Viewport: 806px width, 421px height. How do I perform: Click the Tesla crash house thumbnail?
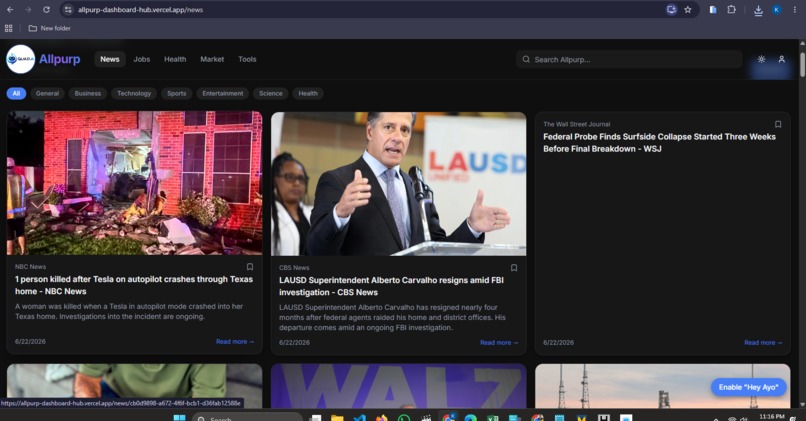click(134, 183)
